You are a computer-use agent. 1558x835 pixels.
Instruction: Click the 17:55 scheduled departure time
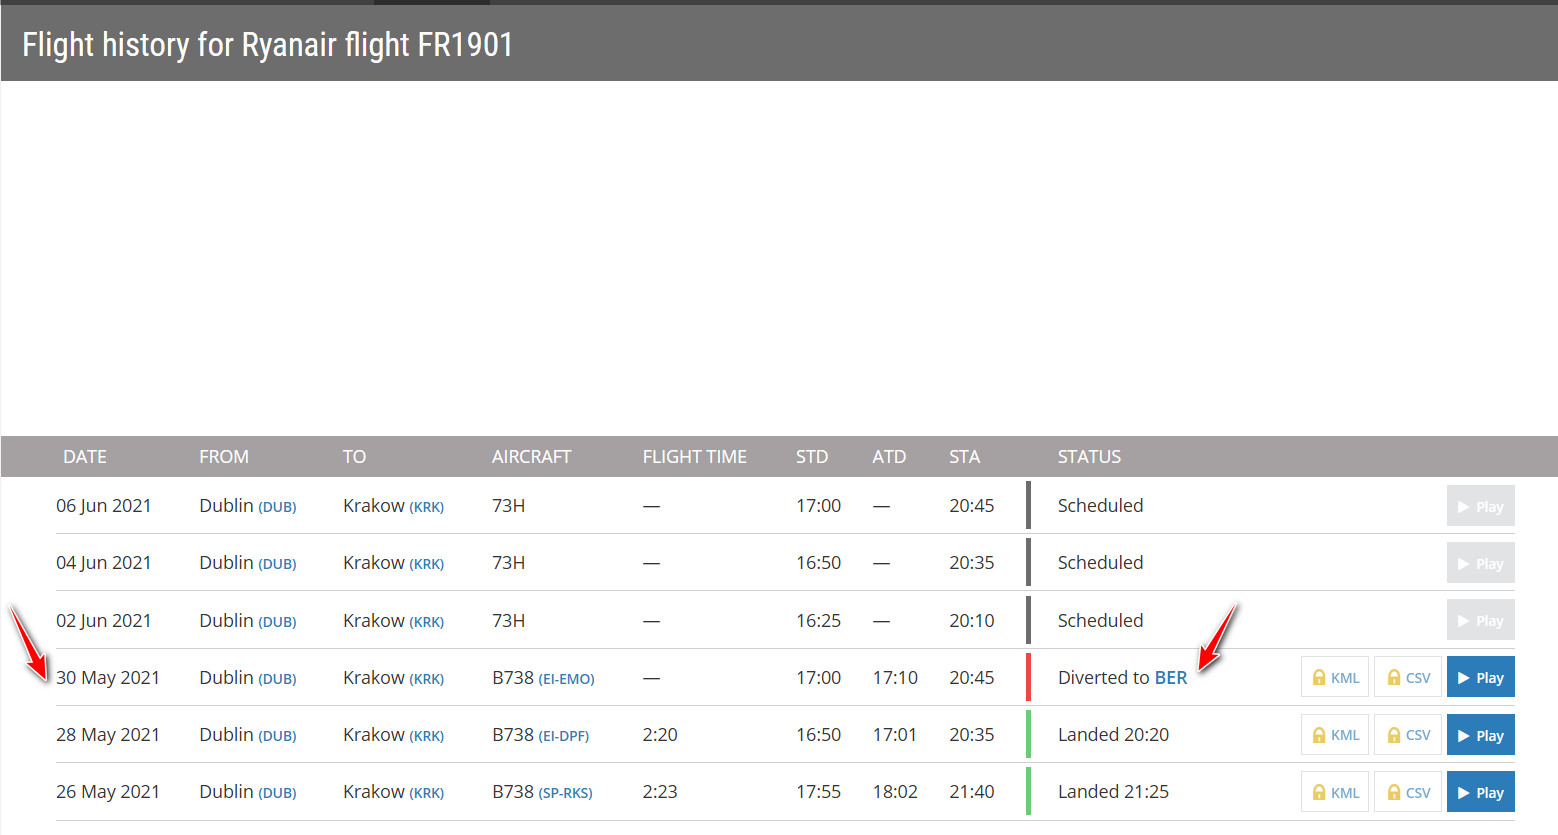tap(819, 792)
